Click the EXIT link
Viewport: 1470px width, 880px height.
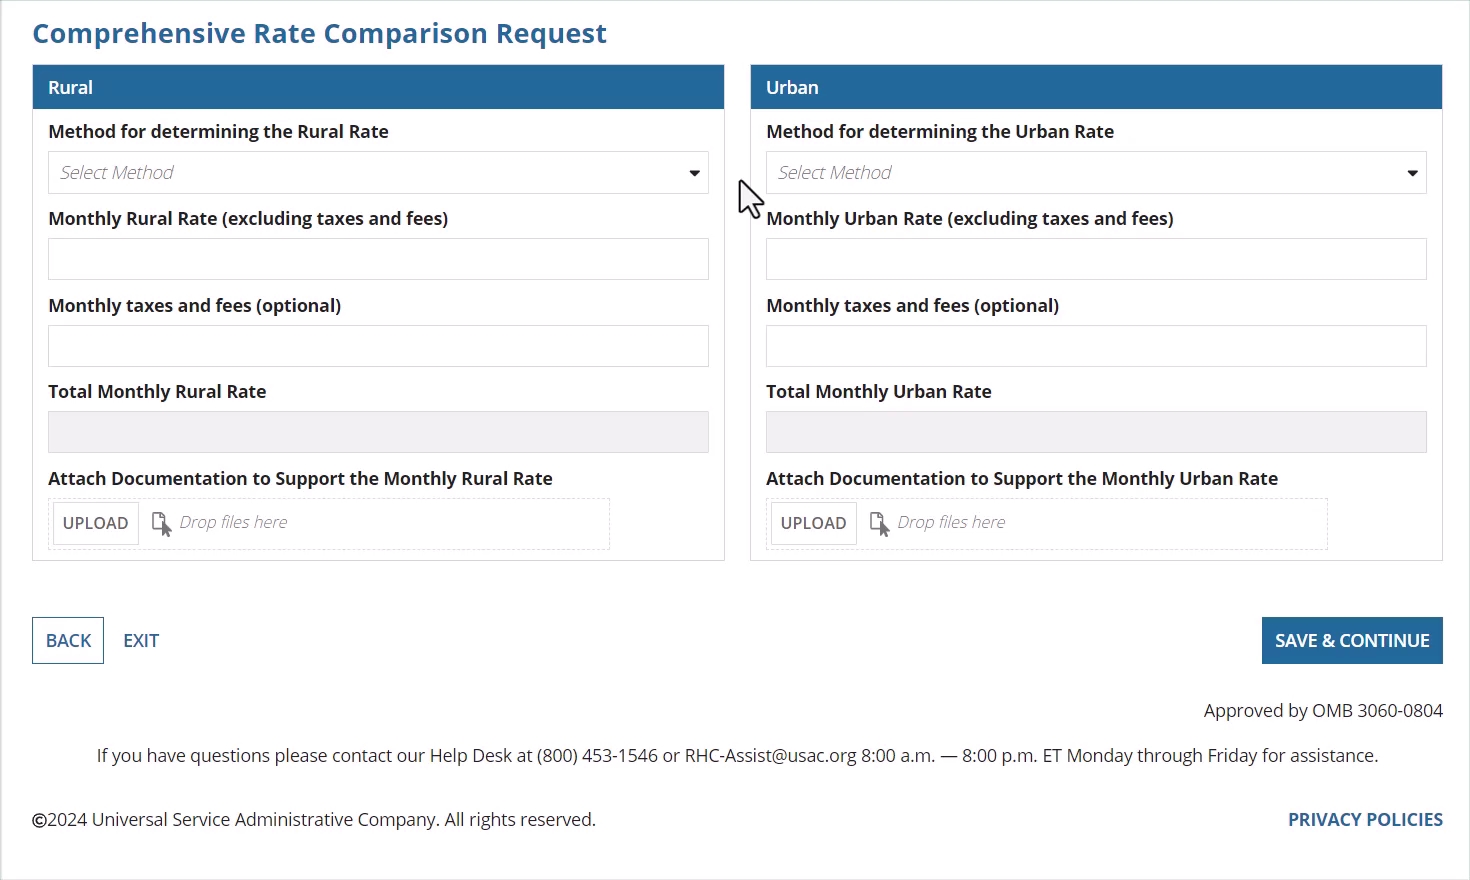point(141,641)
